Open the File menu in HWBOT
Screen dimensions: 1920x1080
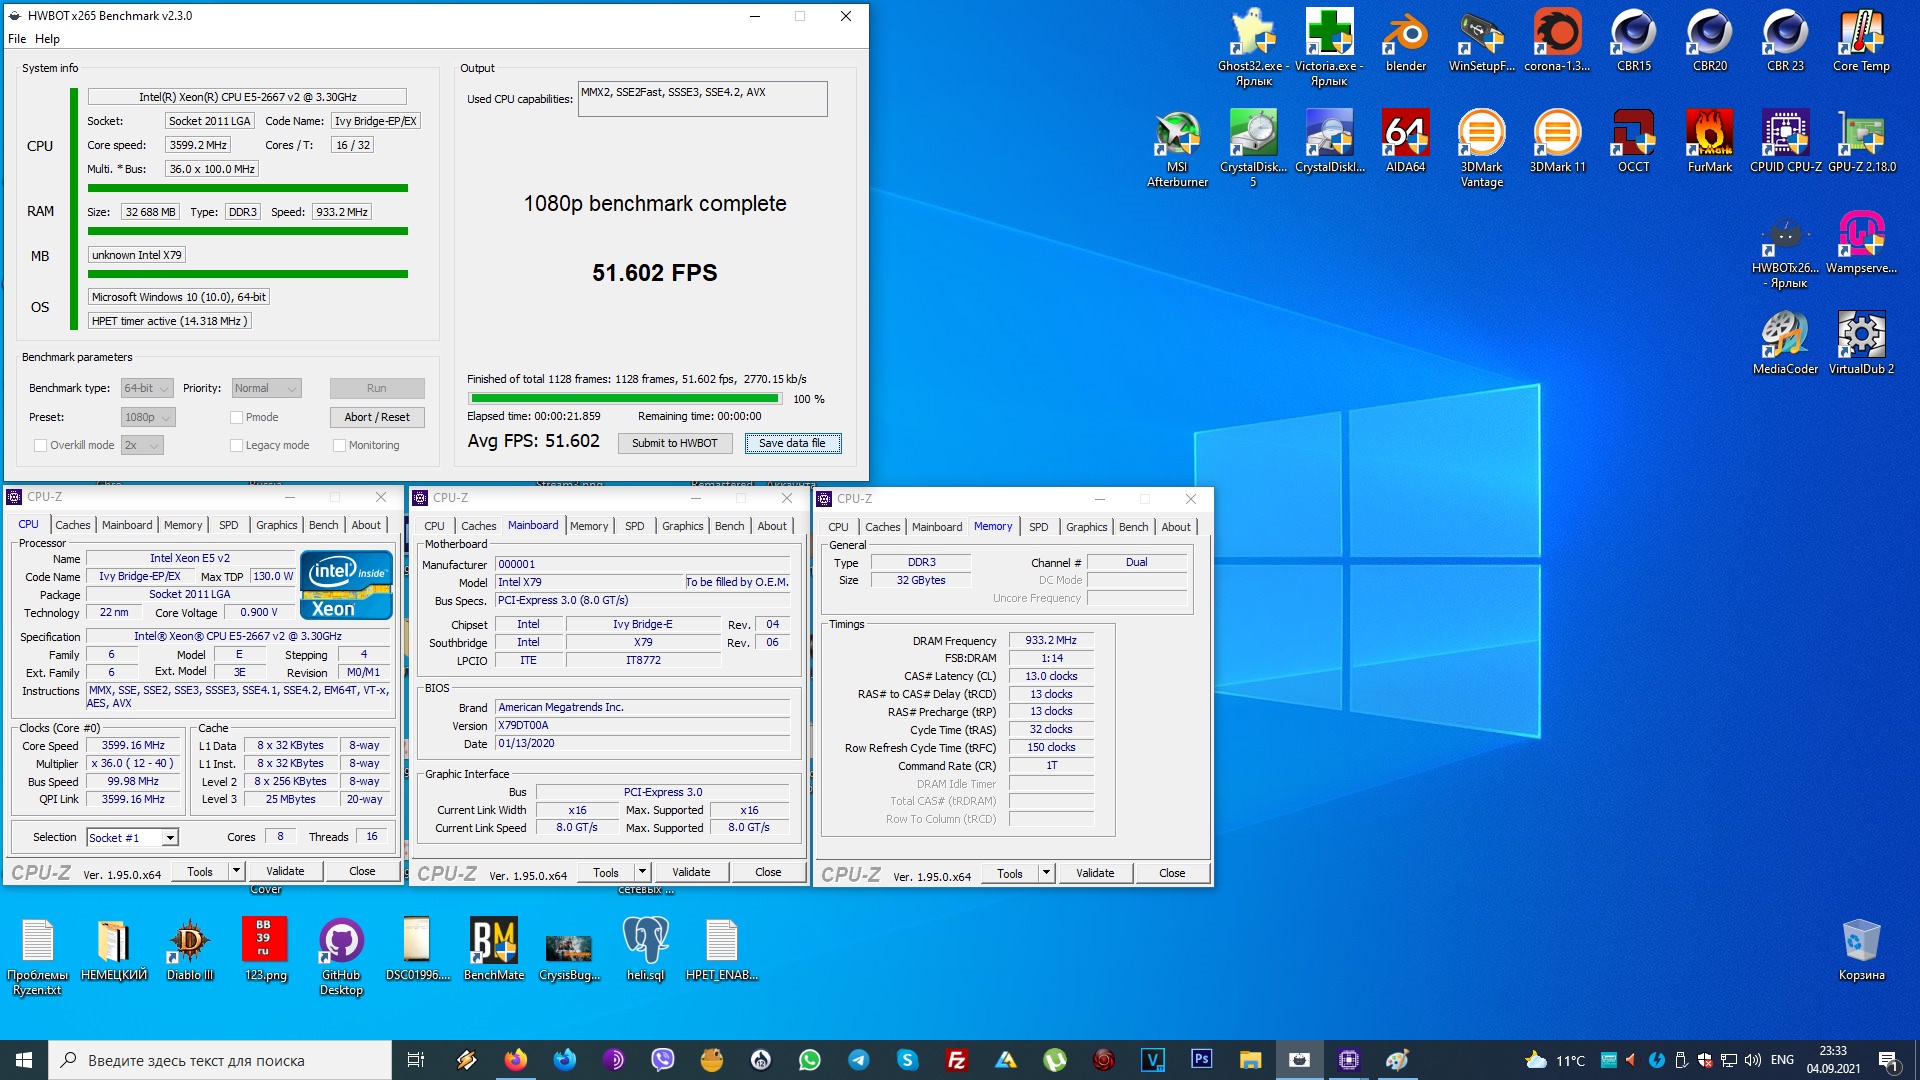click(x=17, y=39)
